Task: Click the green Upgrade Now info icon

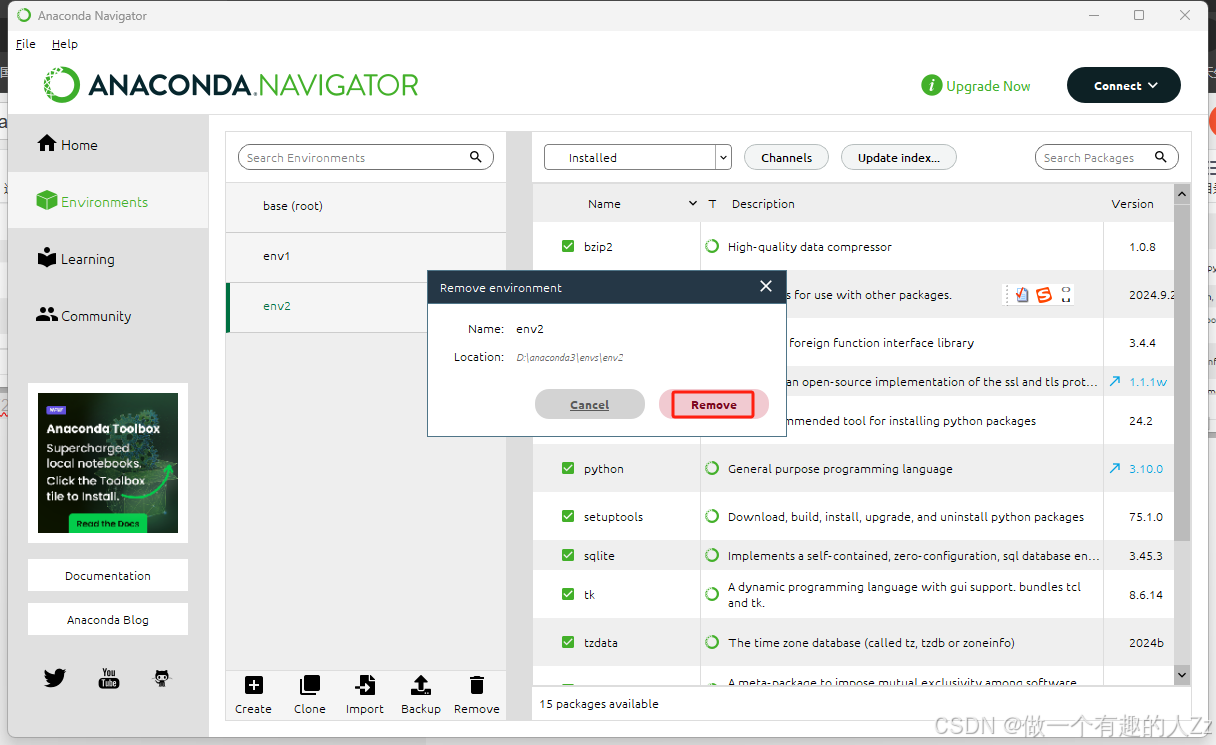Action: (x=931, y=86)
